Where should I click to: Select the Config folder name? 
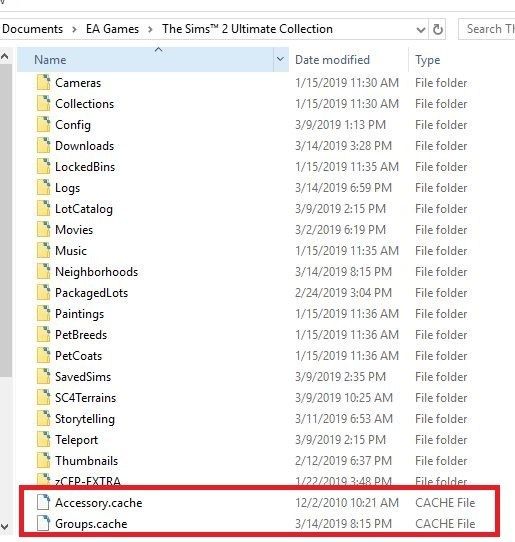coord(73,125)
